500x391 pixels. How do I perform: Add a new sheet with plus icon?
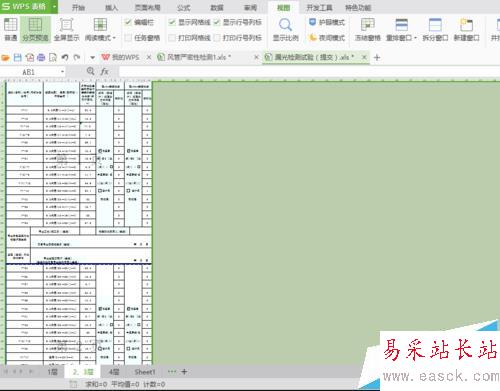(184, 372)
